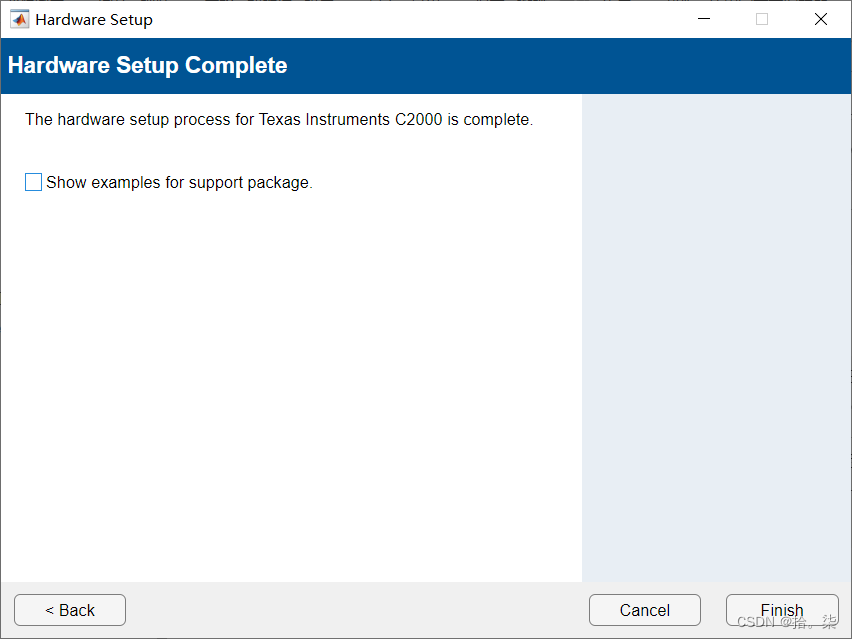The width and height of the screenshot is (852, 639).
Task: Click the 'Show examples for support package' label
Action: coord(179,183)
